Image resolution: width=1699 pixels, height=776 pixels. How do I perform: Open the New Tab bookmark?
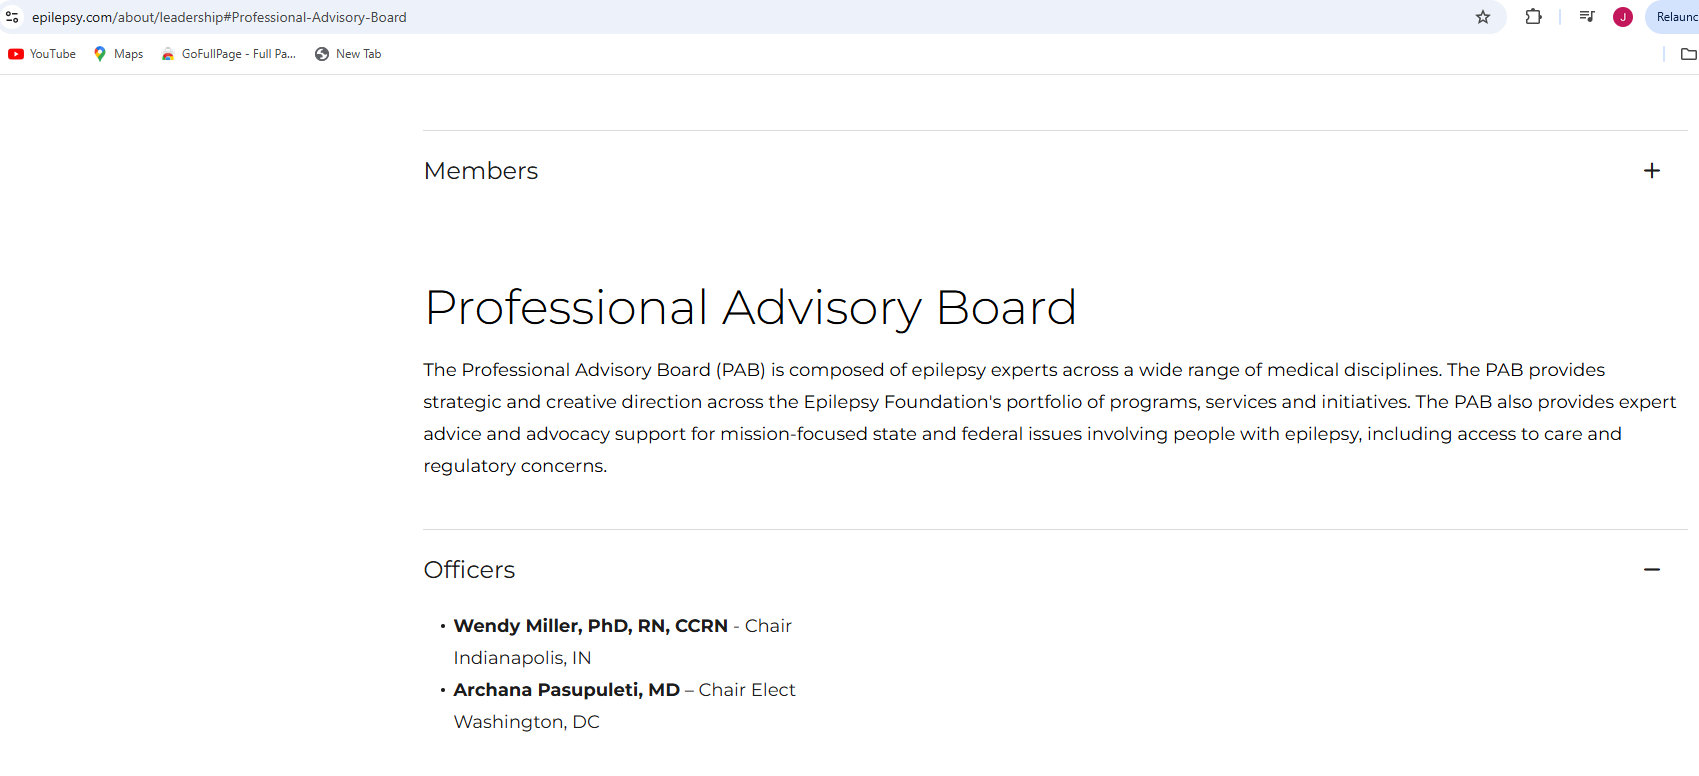coord(348,54)
